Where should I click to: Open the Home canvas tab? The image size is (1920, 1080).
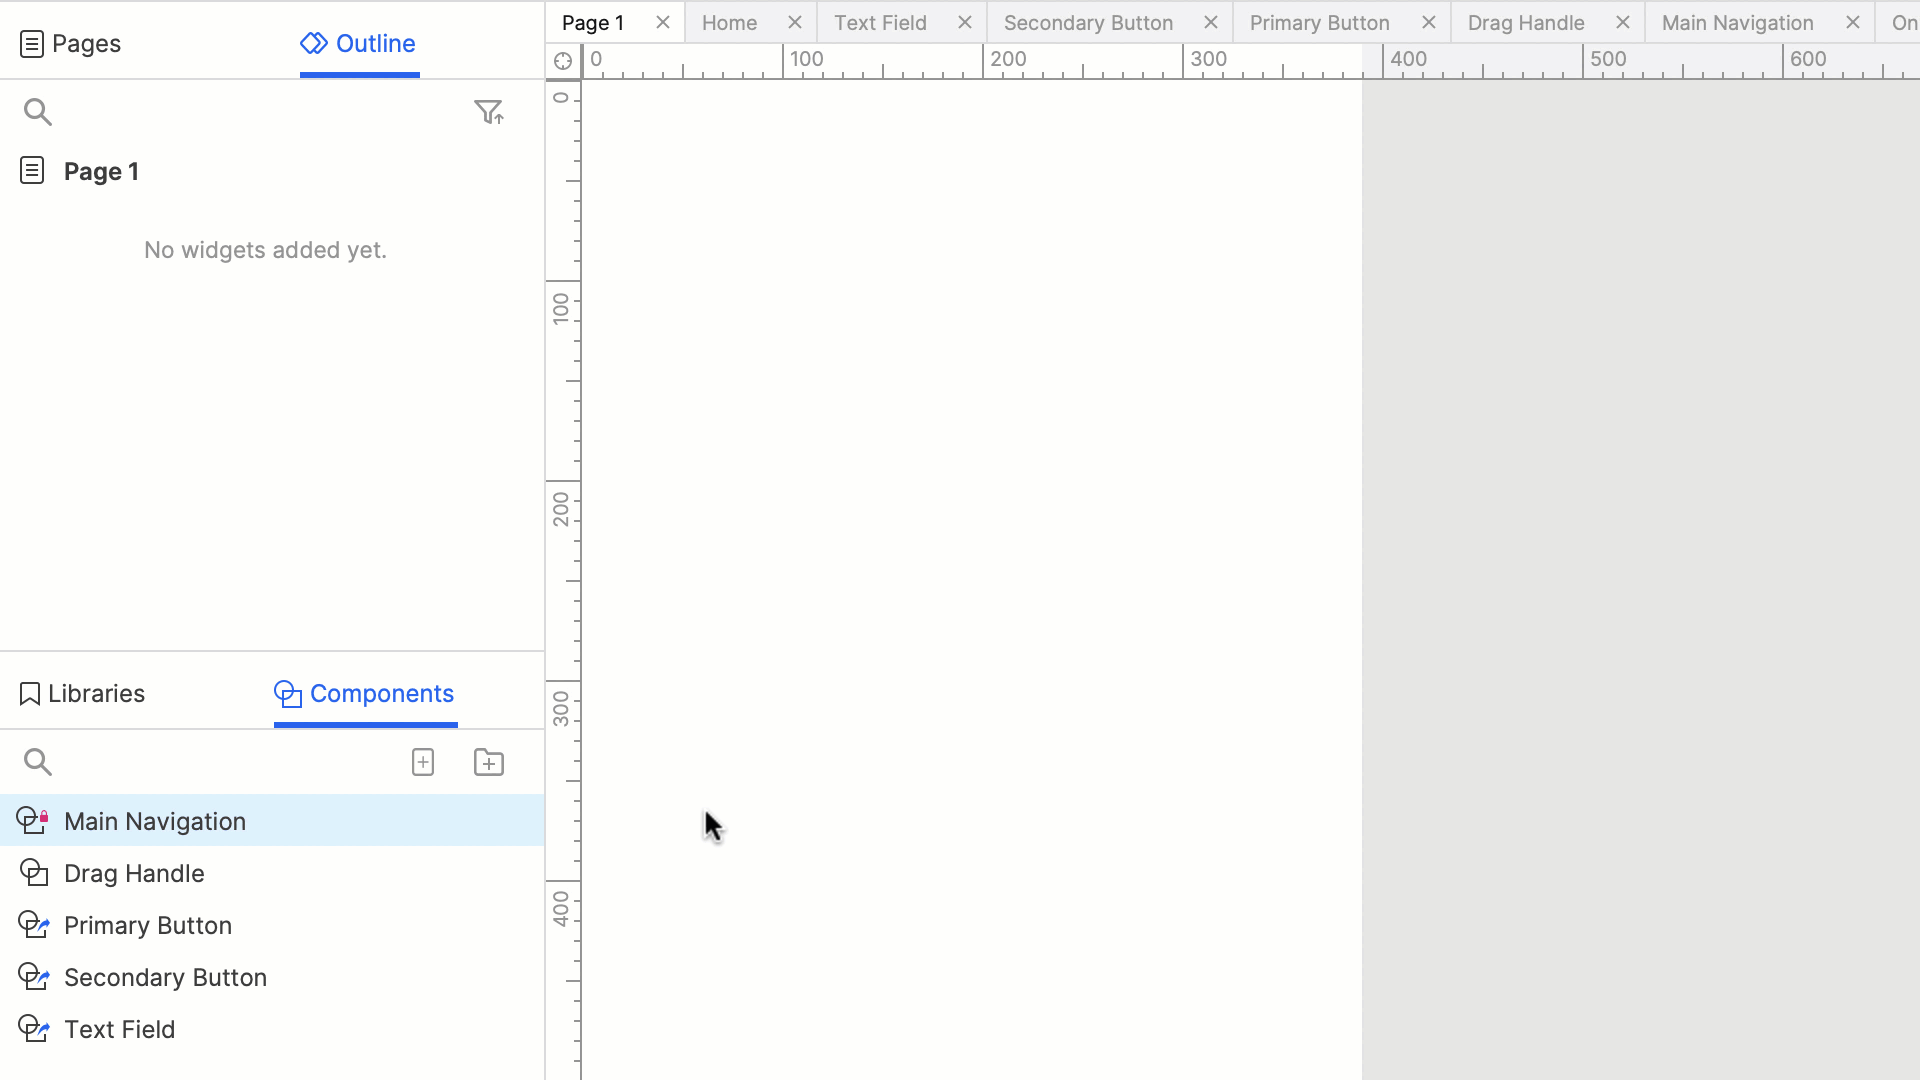(729, 23)
